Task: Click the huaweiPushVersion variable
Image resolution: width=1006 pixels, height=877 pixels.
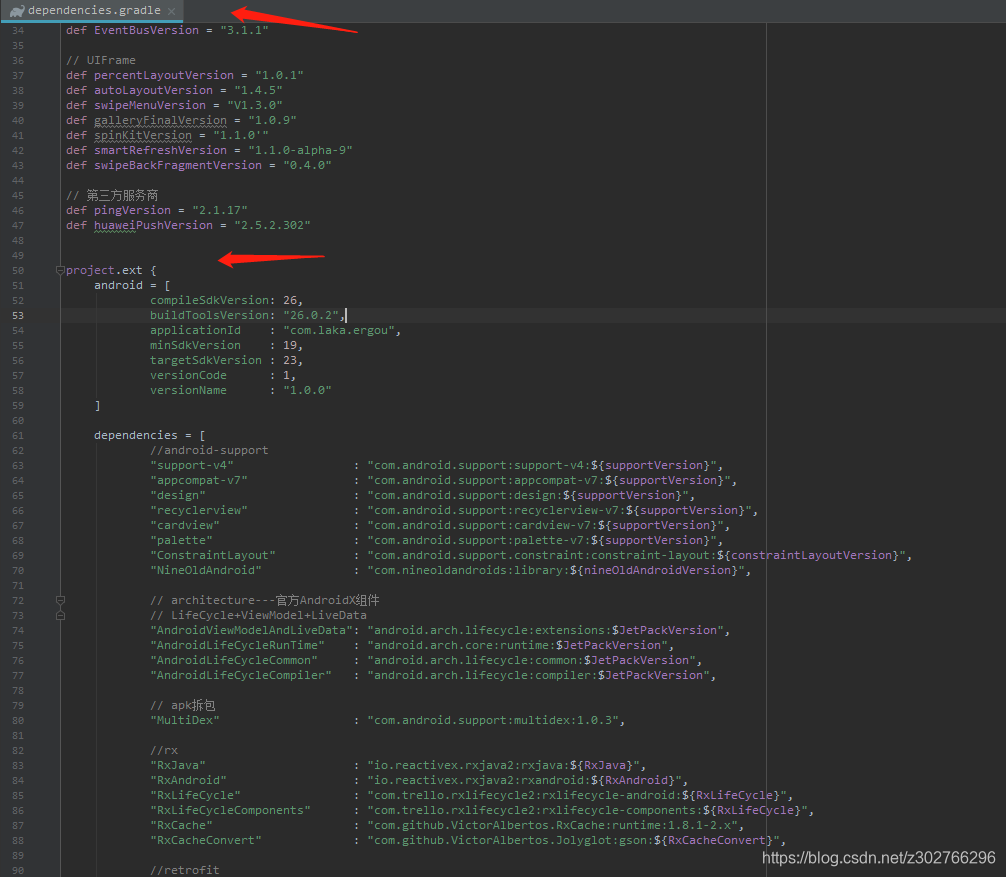Action: (x=153, y=225)
